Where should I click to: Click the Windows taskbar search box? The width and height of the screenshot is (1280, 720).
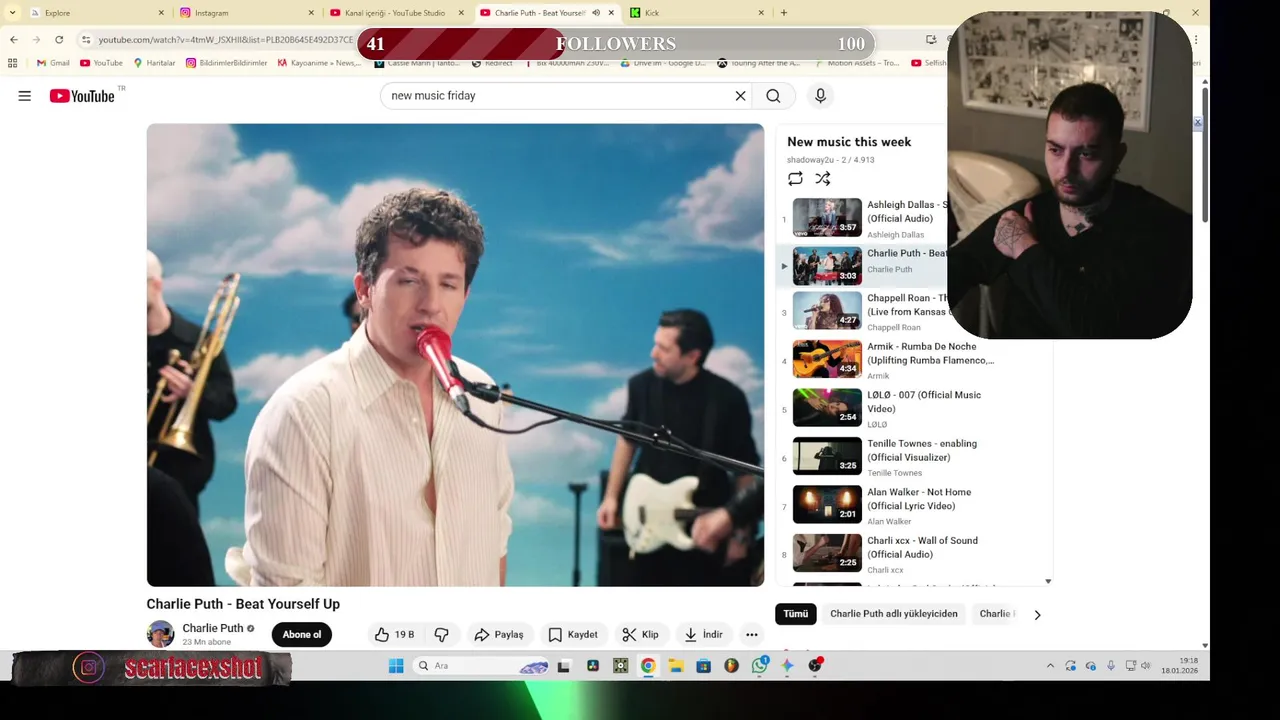481,666
